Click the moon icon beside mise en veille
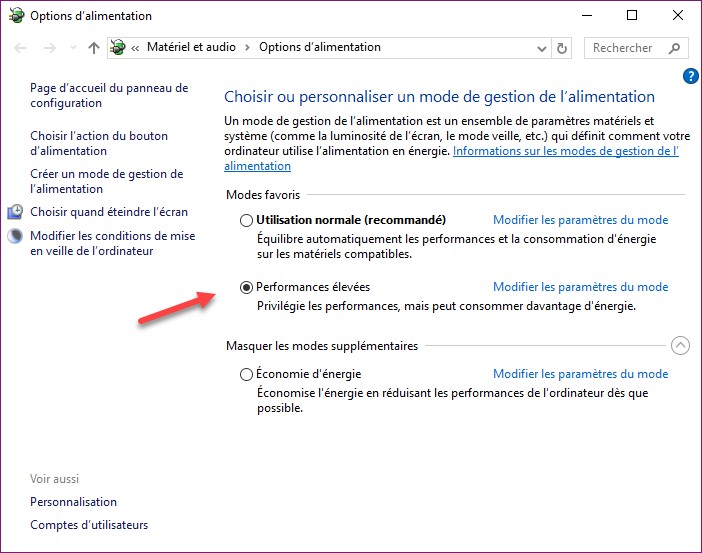The image size is (702, 553). pos(15,236)
